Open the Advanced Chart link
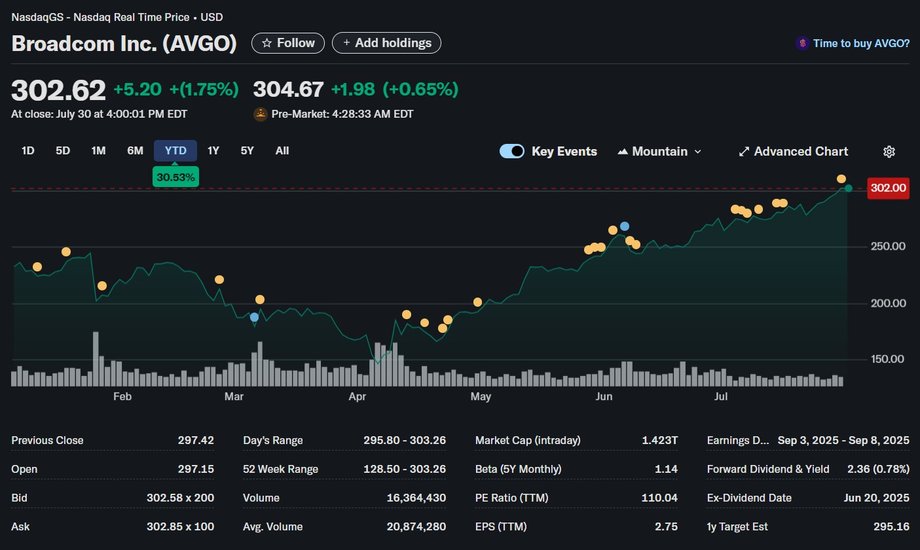Screen dimensions: 920x550 coord(793,151)
